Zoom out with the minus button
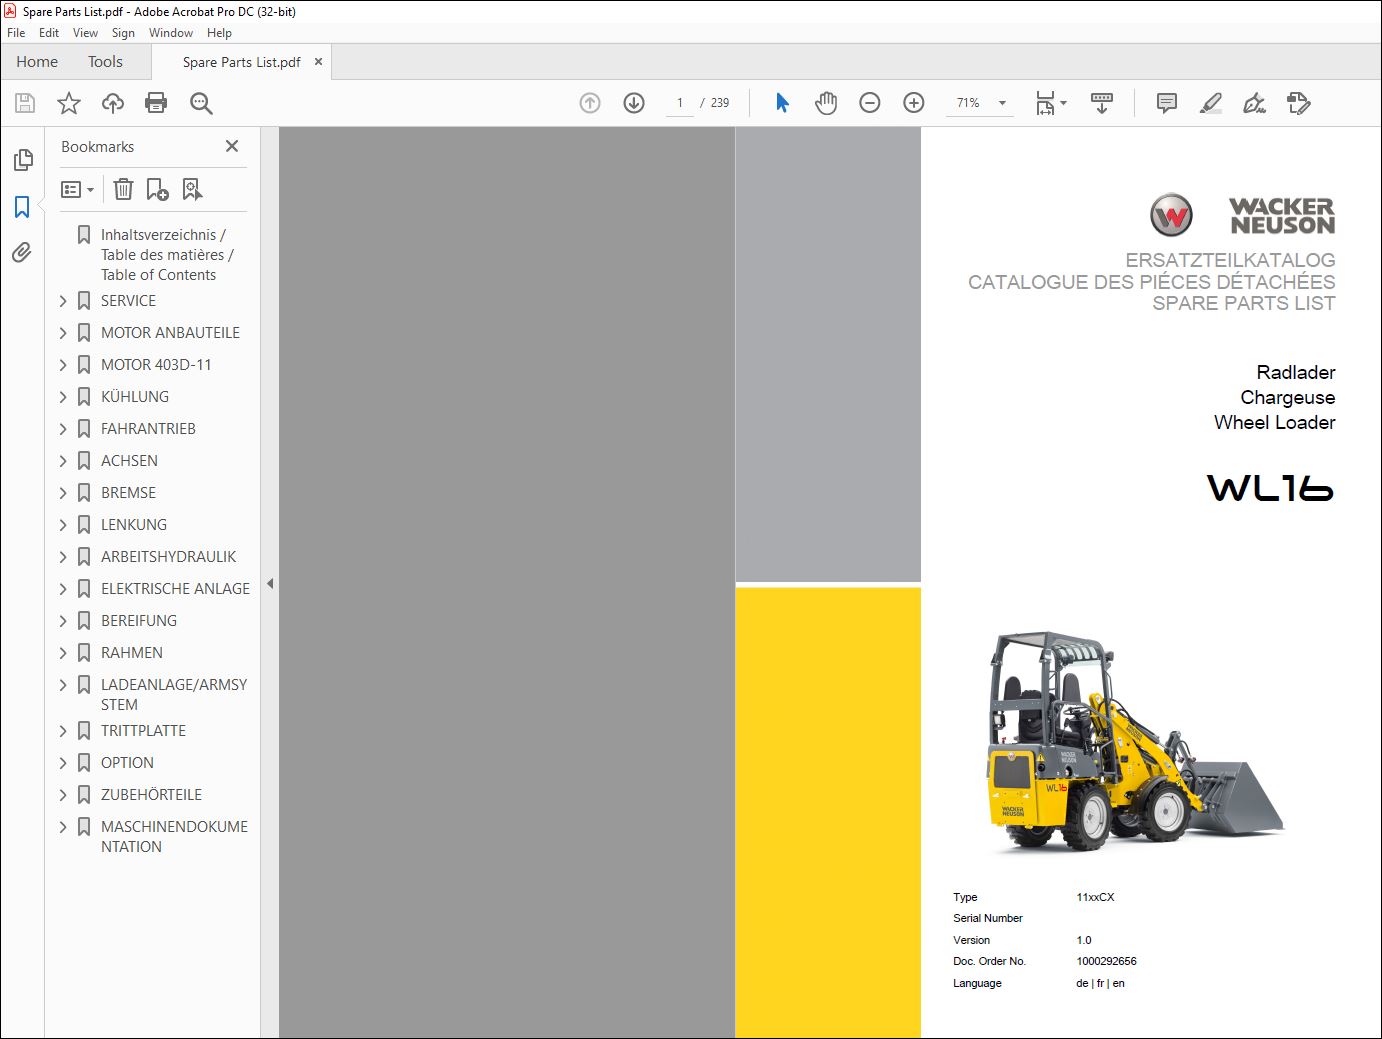 tap(870, 103)
